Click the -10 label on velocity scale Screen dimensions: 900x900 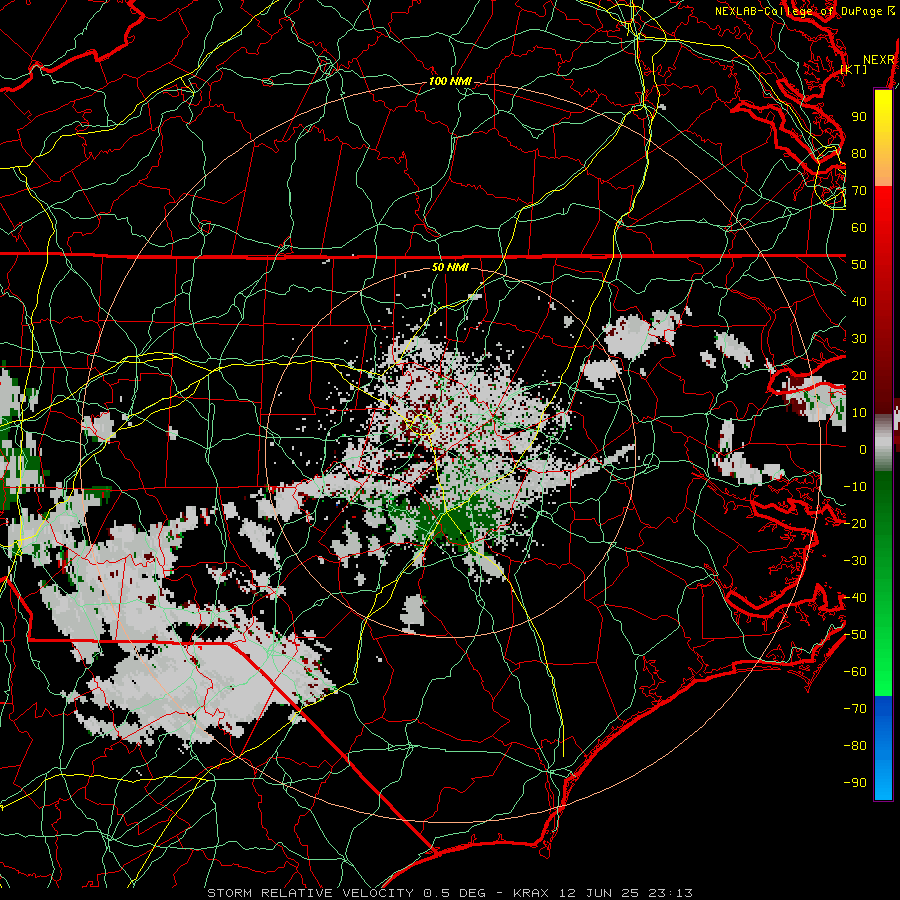click(855, 487)
